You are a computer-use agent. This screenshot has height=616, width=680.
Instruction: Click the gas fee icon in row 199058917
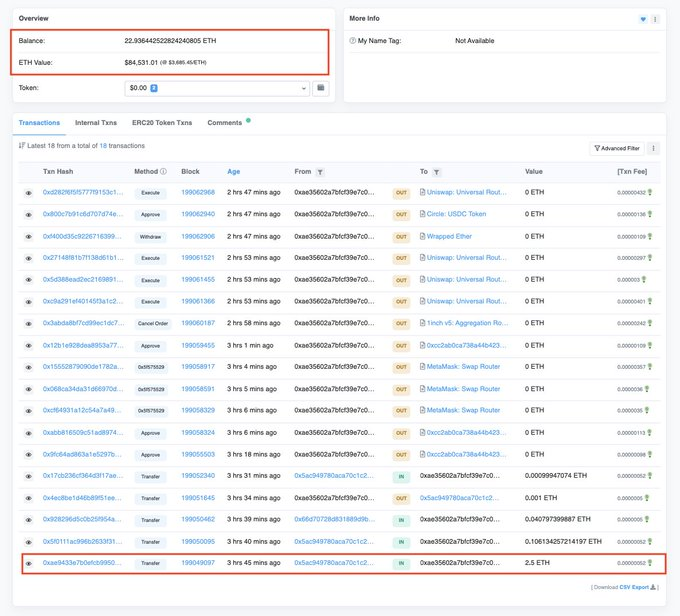pyautogui.click(x=650, y=367)
